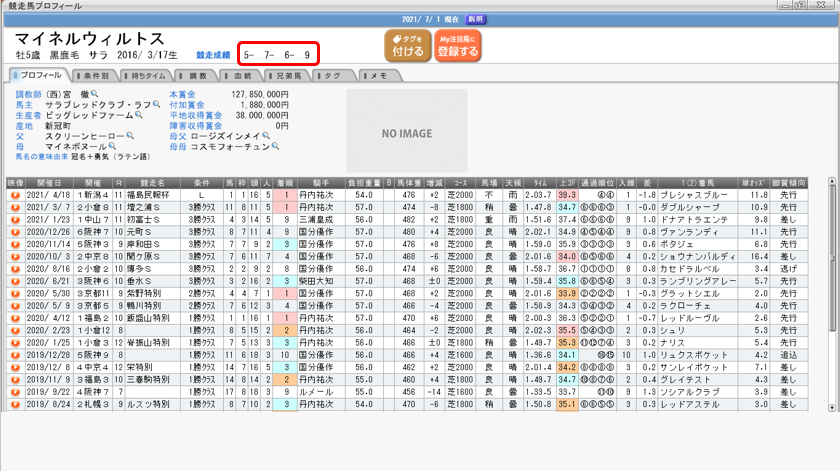Viewport: 840px width, 471px height.
Task: Open video icon for 2020/12/26 元町S row
Action: pos(15,231)
